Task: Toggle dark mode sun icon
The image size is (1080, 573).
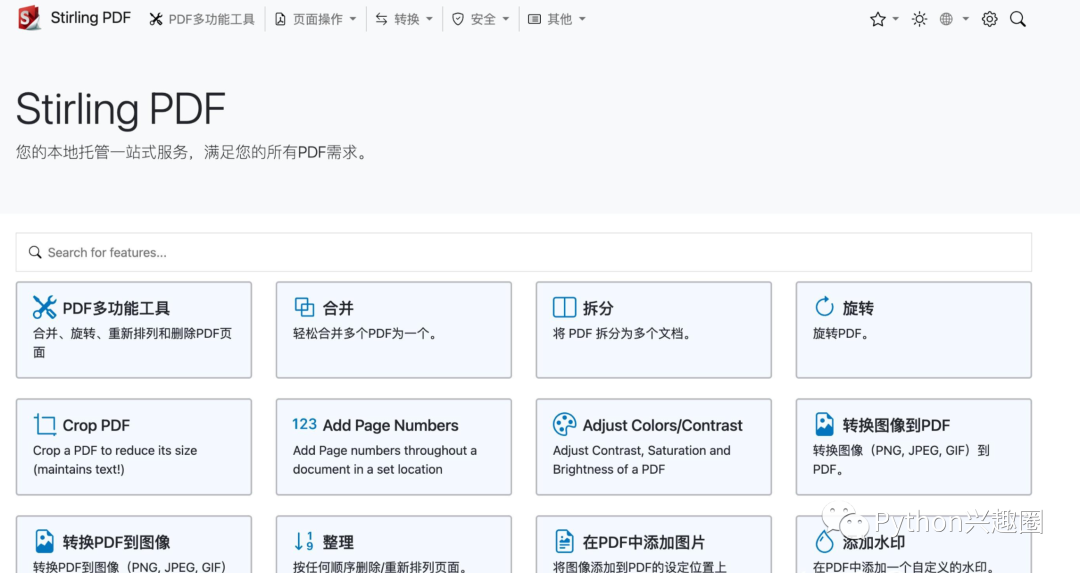Action: (x=920, y=19)
